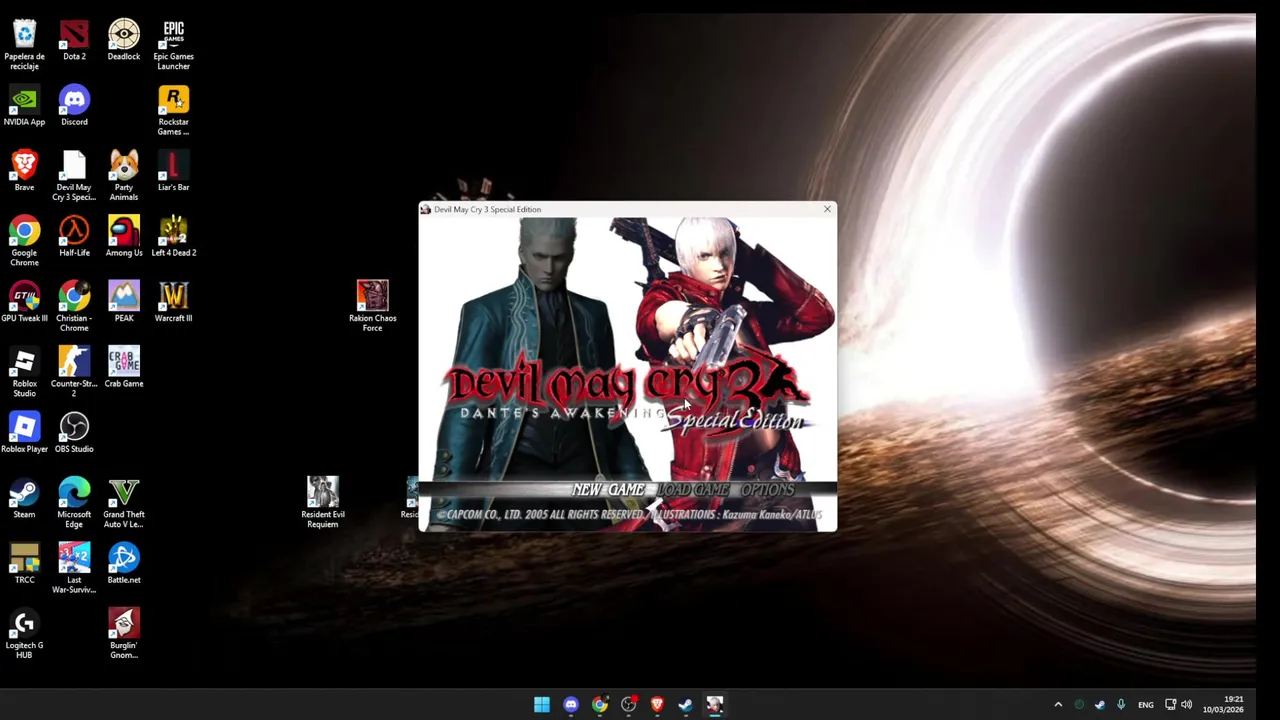Select the TRCC desktop icon

pos(24,564)
